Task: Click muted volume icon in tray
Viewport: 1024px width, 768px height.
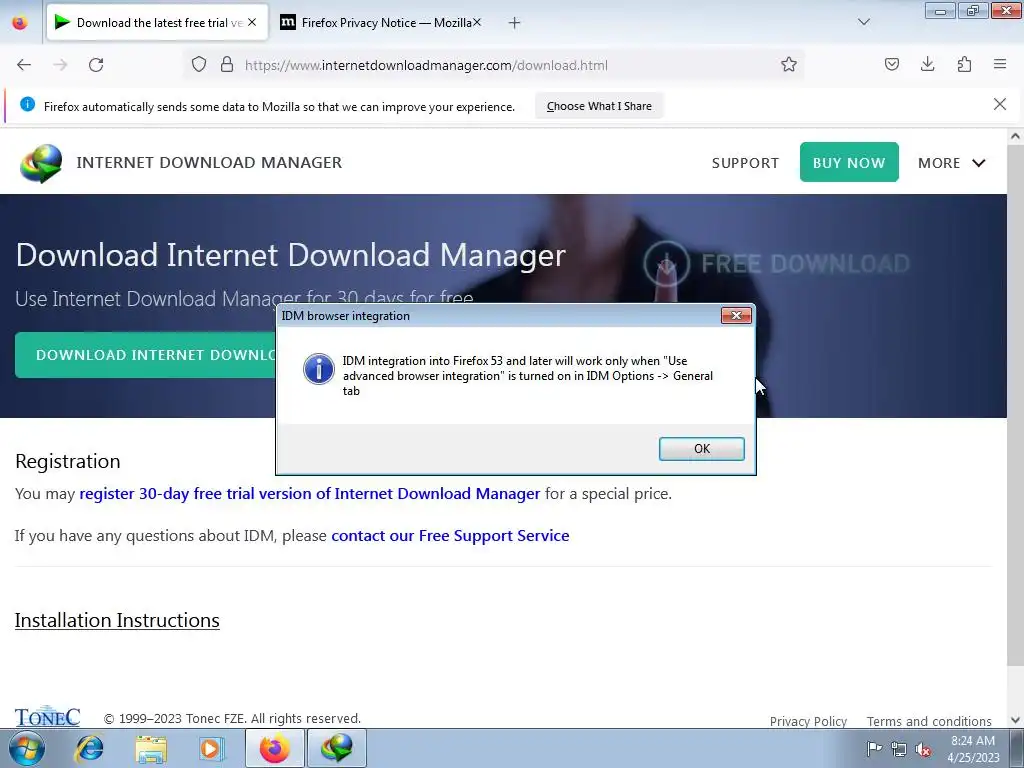Action: pyautogui.click(x=923, y=749)
